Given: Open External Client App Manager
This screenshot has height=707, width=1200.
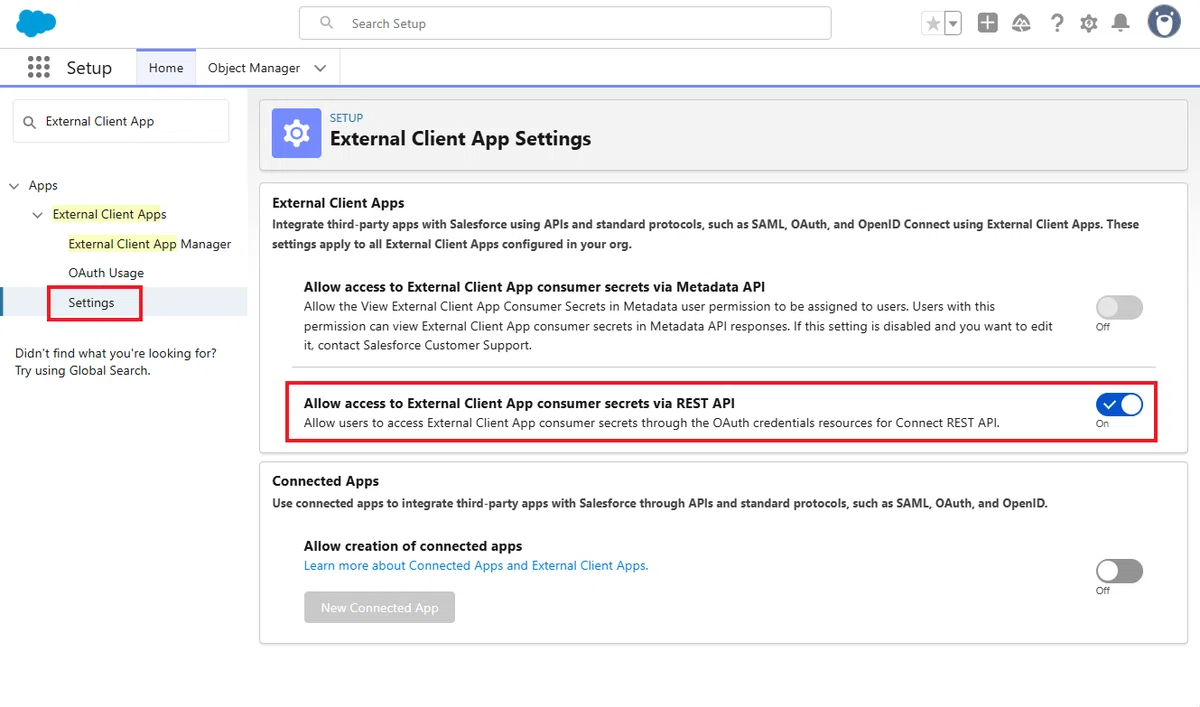Looking at the screenshot, I should coord(150,244).
